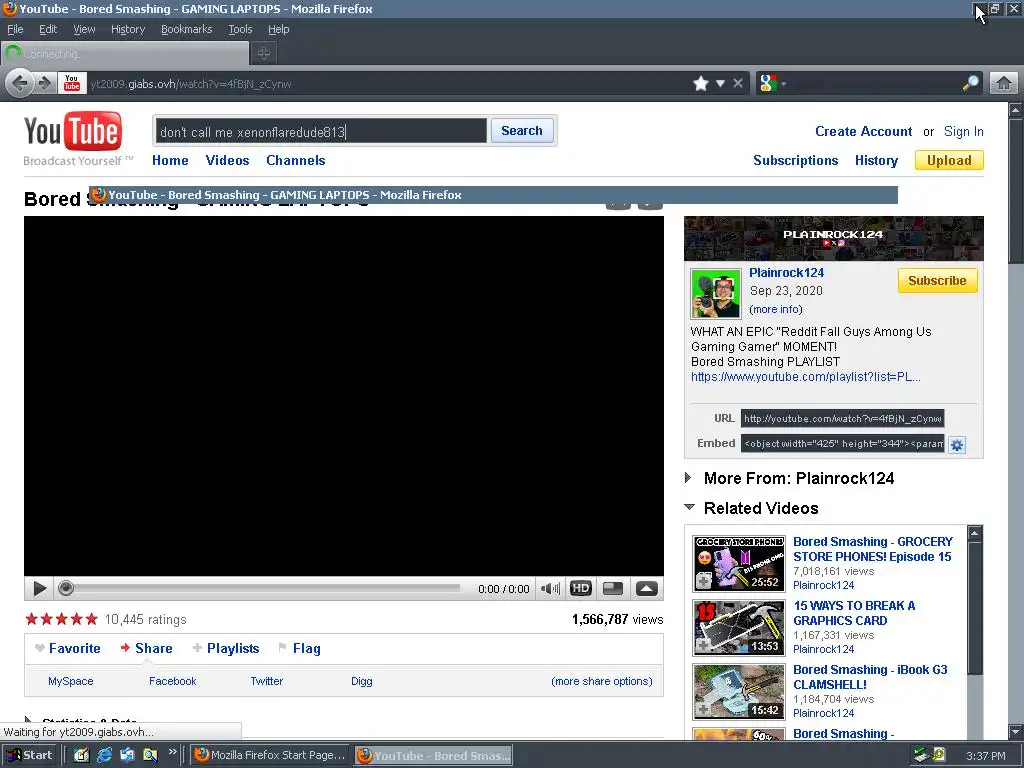
Task: Rate the video five stars
Action: (x=91, y=618)
